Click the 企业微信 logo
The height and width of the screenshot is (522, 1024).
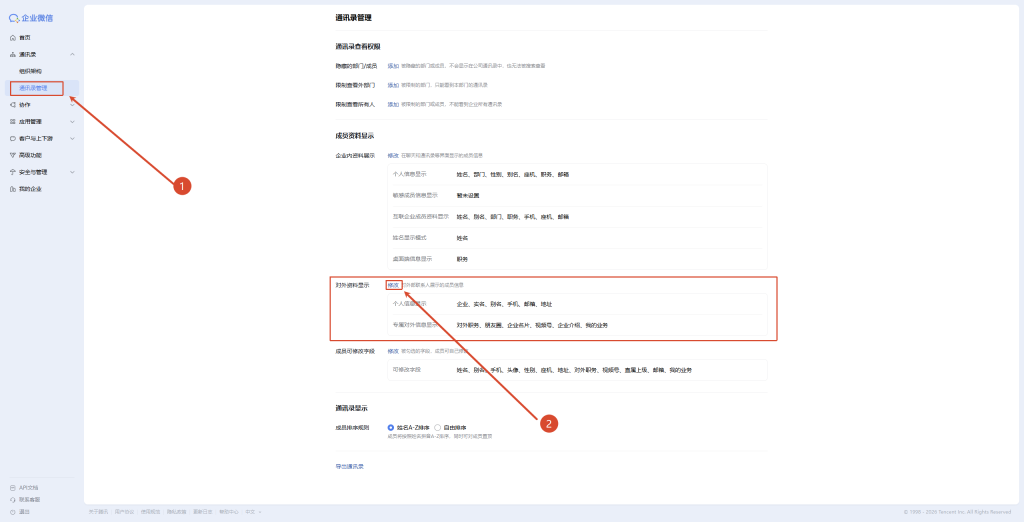[x=31, y=18]
